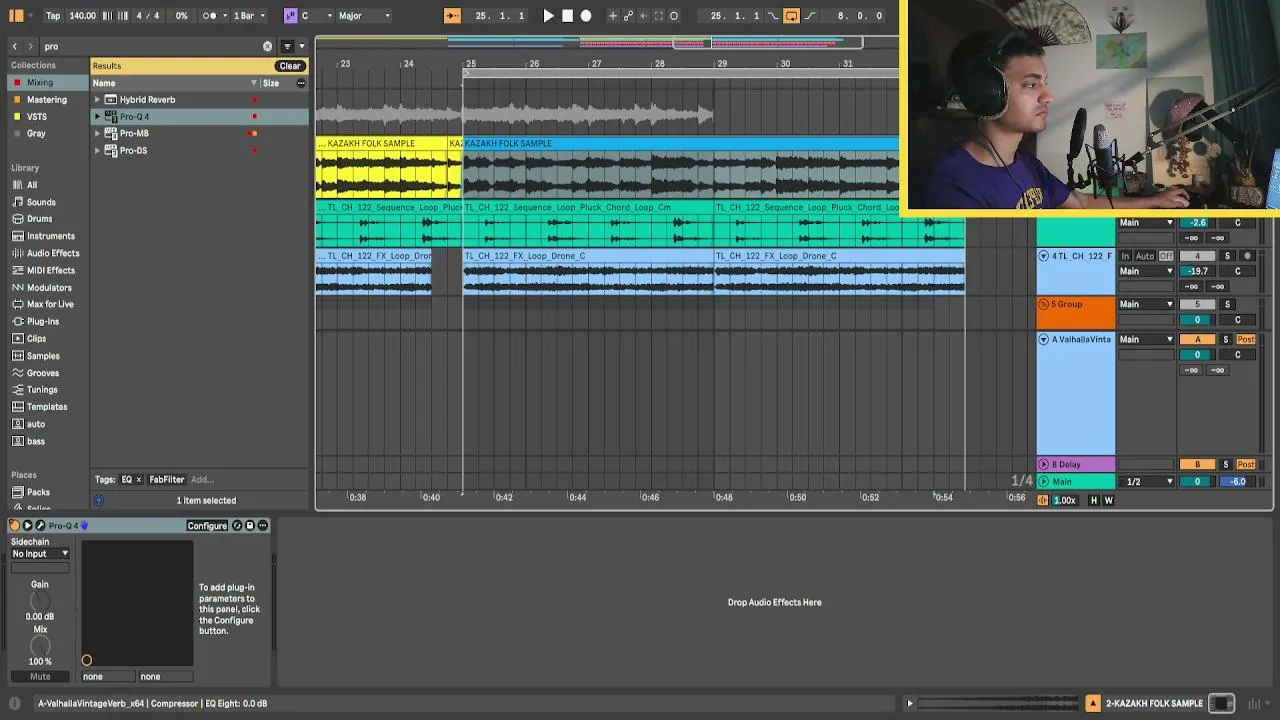Toggle Post on A ValhallaVinta return

click(1246, 340)
